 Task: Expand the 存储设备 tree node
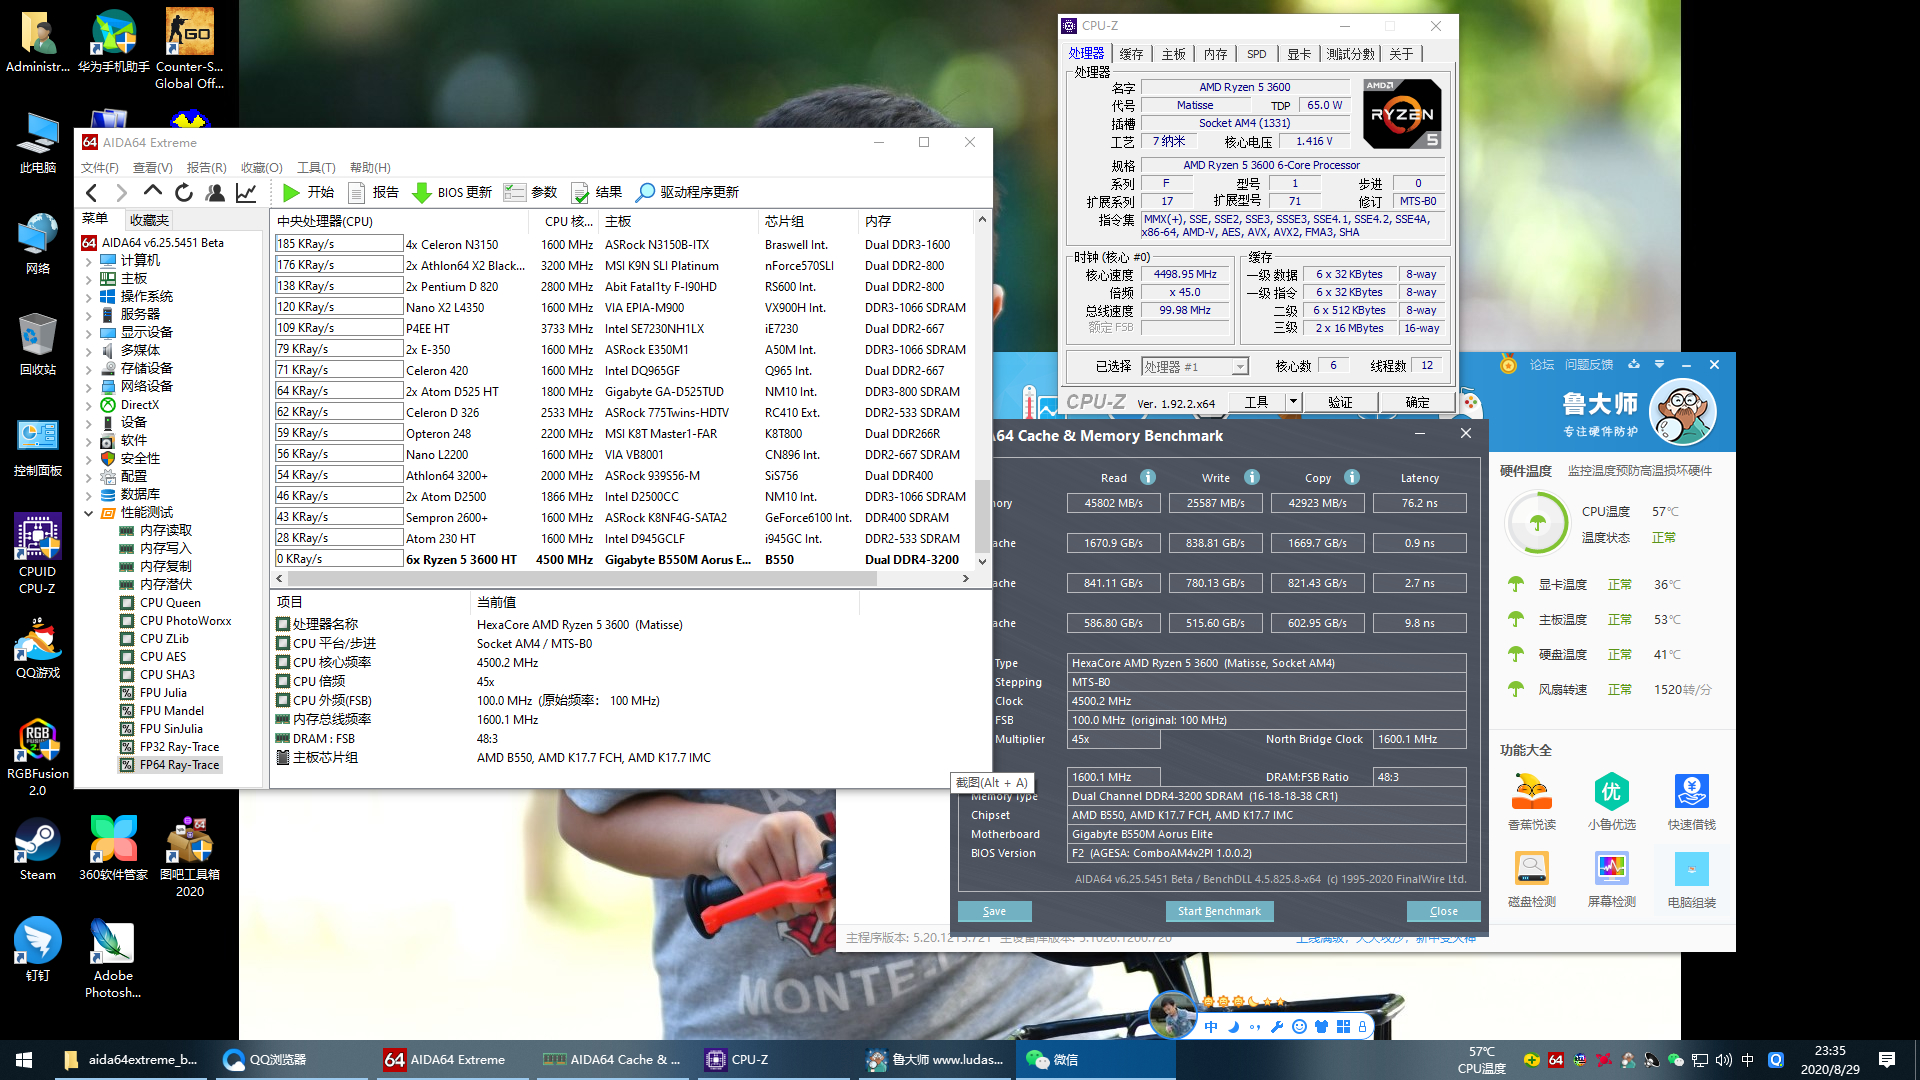coord(88,369)
